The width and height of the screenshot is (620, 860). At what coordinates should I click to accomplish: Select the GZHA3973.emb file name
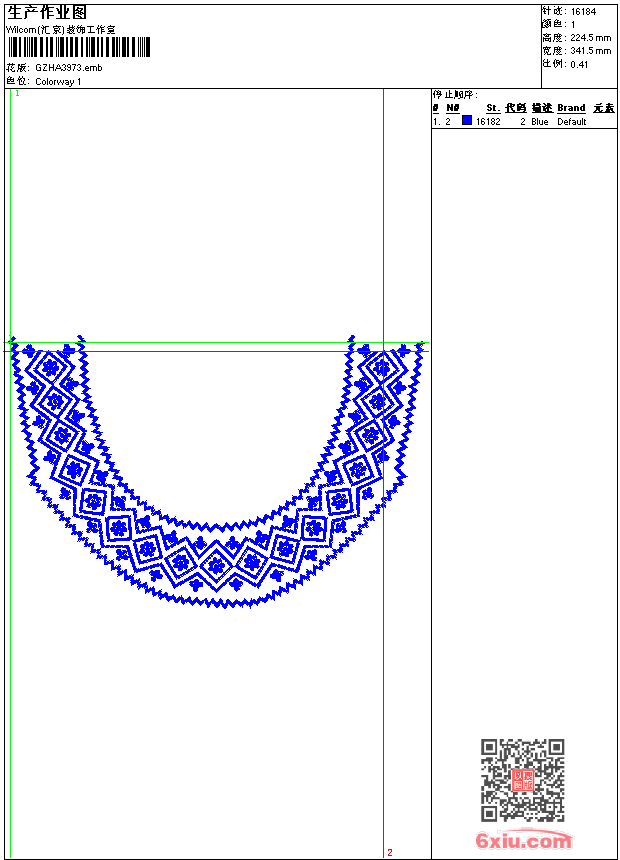(68, 67)
